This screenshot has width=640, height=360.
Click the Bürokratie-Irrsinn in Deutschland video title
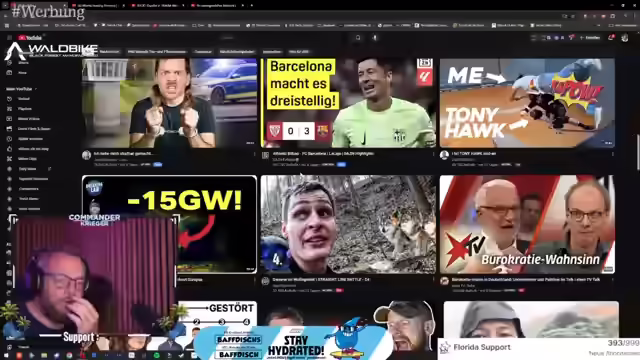pyautogui.click(x=526, y=280)
